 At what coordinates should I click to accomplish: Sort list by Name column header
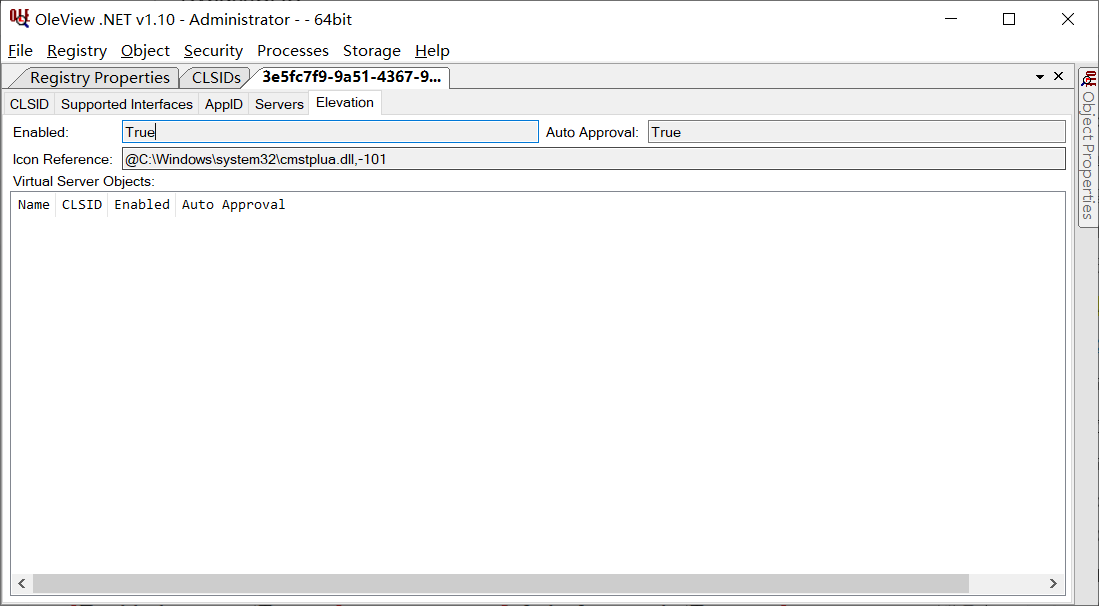pos(34,205)
